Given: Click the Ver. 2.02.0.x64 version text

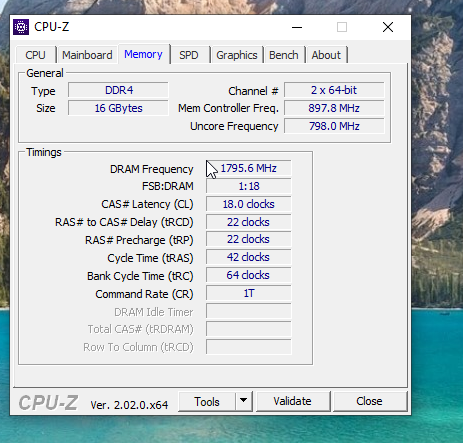Looking at the screenshot, I should [x=129, y=405].
